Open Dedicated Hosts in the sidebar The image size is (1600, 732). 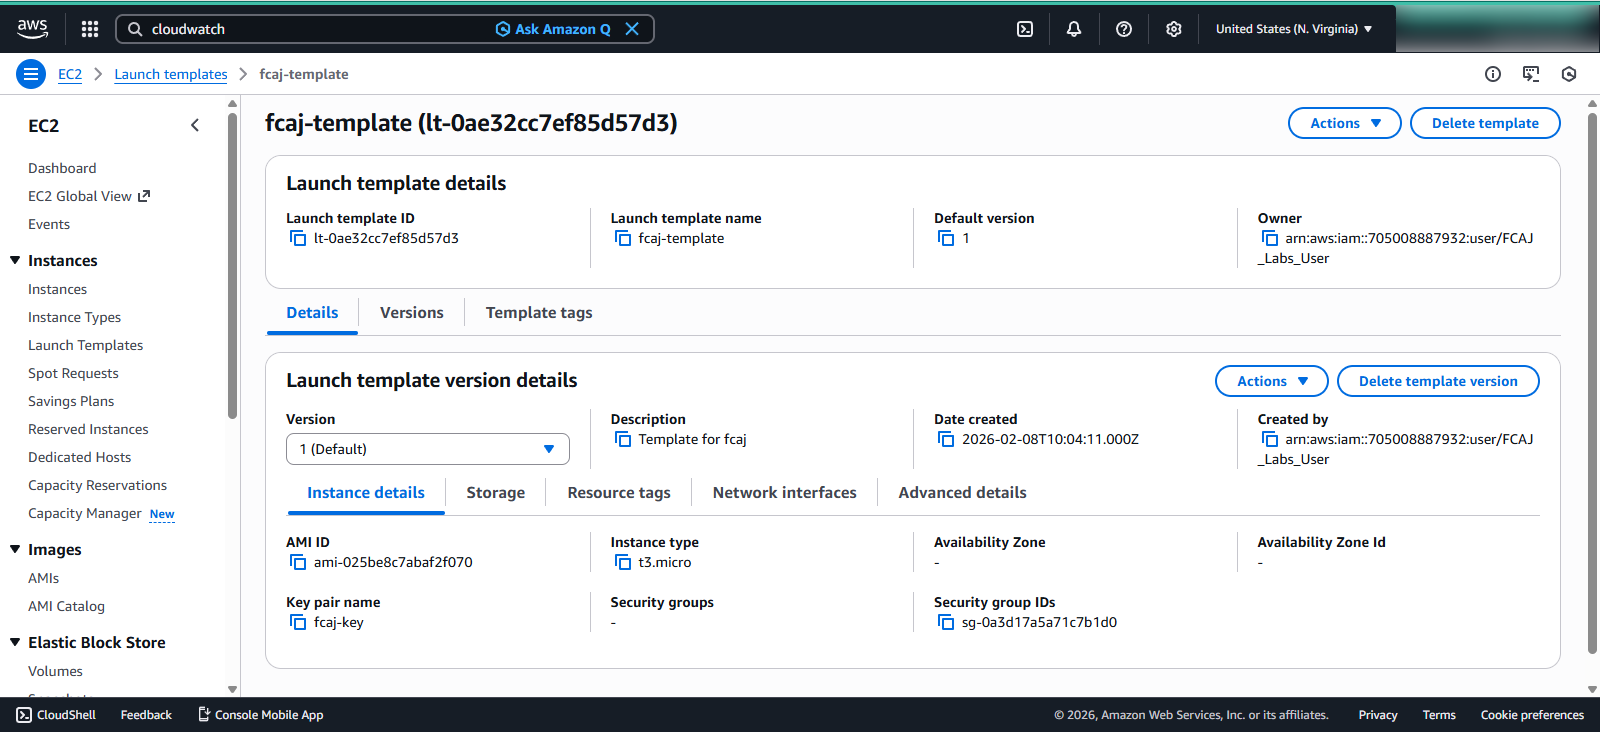point(79,457)
